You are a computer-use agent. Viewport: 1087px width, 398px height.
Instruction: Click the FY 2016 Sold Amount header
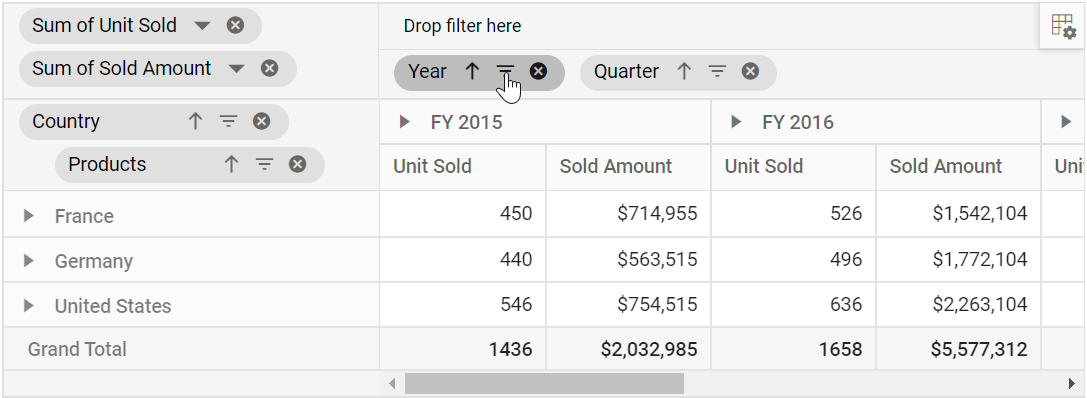click(959, 167)
